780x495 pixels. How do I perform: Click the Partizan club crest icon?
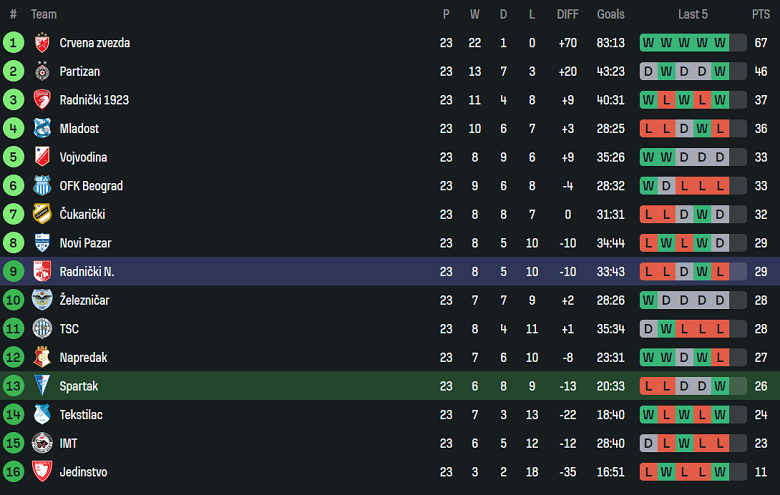pyautogui.click(x=42, y=72)
